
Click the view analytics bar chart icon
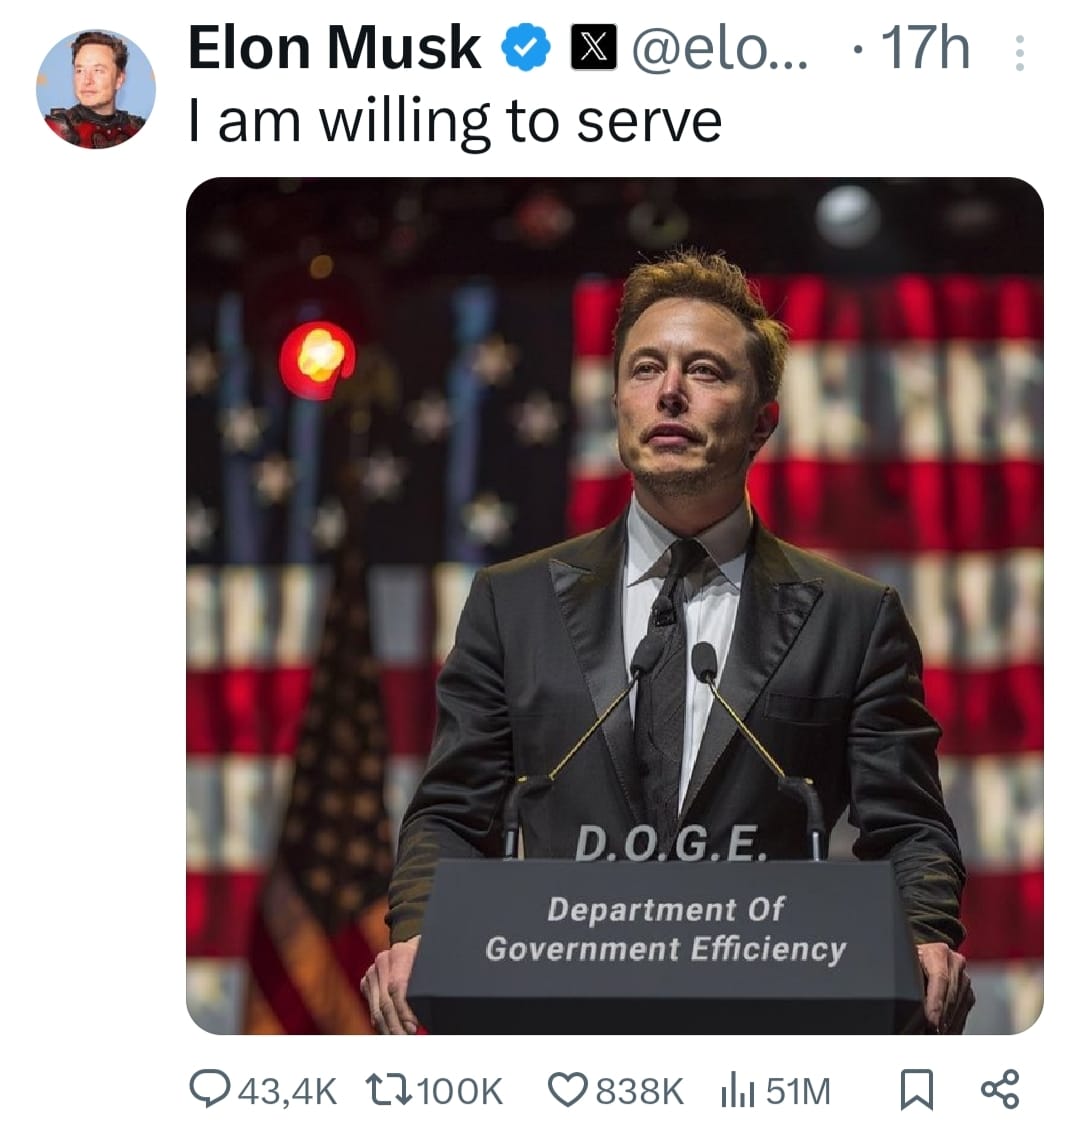click(737, 1090)
